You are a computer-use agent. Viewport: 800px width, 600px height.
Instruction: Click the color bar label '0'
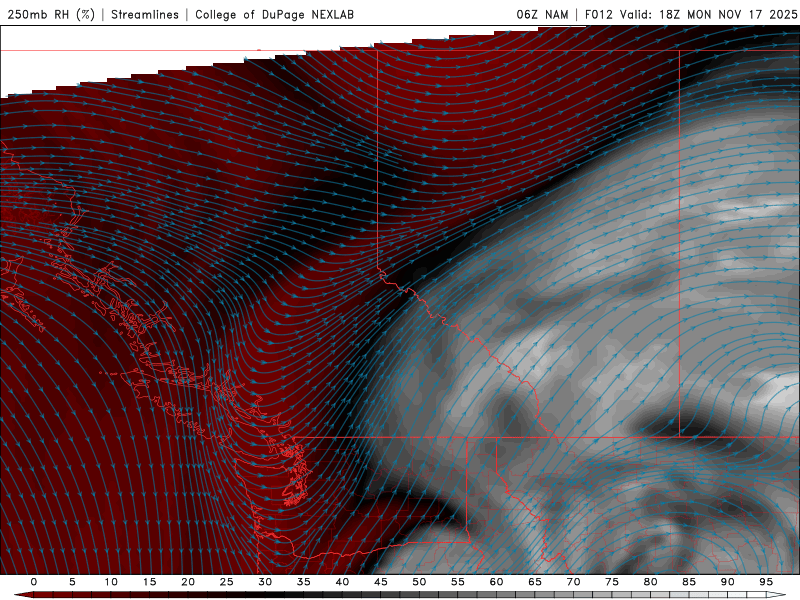coord(34,582)
